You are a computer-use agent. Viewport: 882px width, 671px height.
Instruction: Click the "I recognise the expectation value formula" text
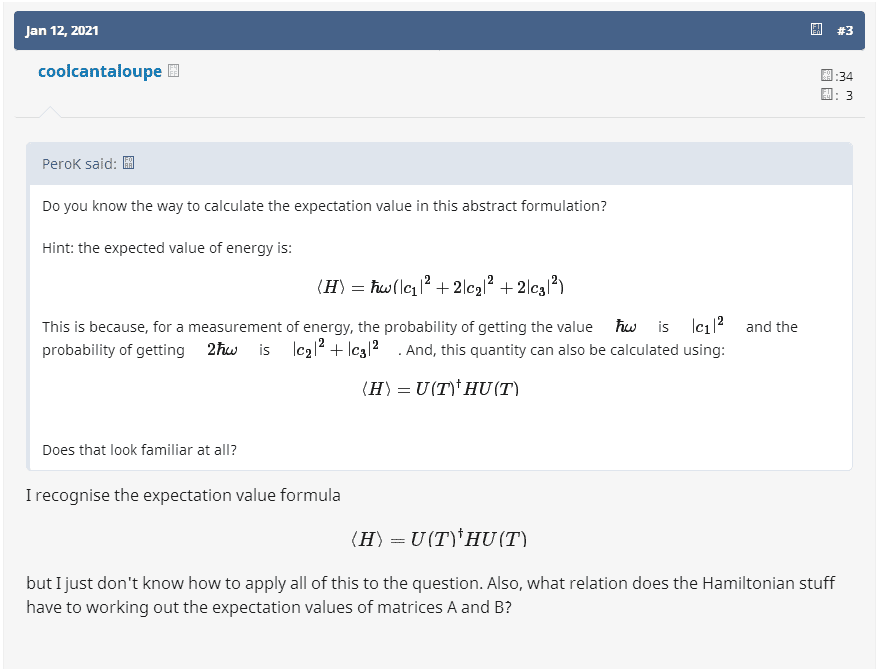tap(183, 495)
